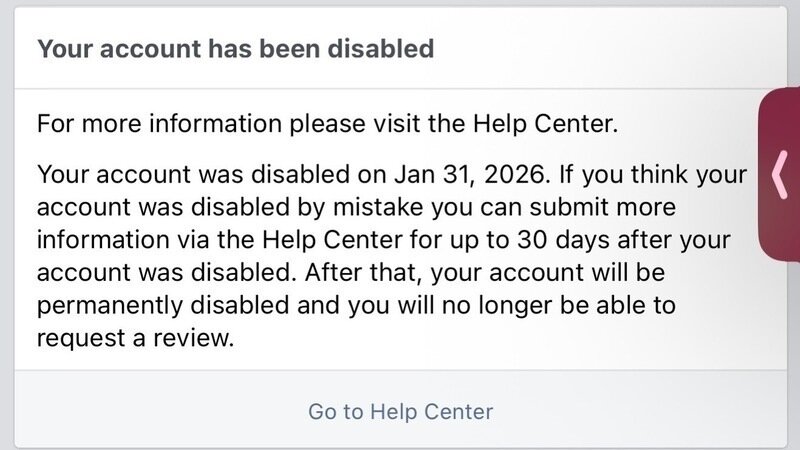The image size is (800, 450).
Task: Expand the maroon side panel chevron
Action: coord(781,174)
